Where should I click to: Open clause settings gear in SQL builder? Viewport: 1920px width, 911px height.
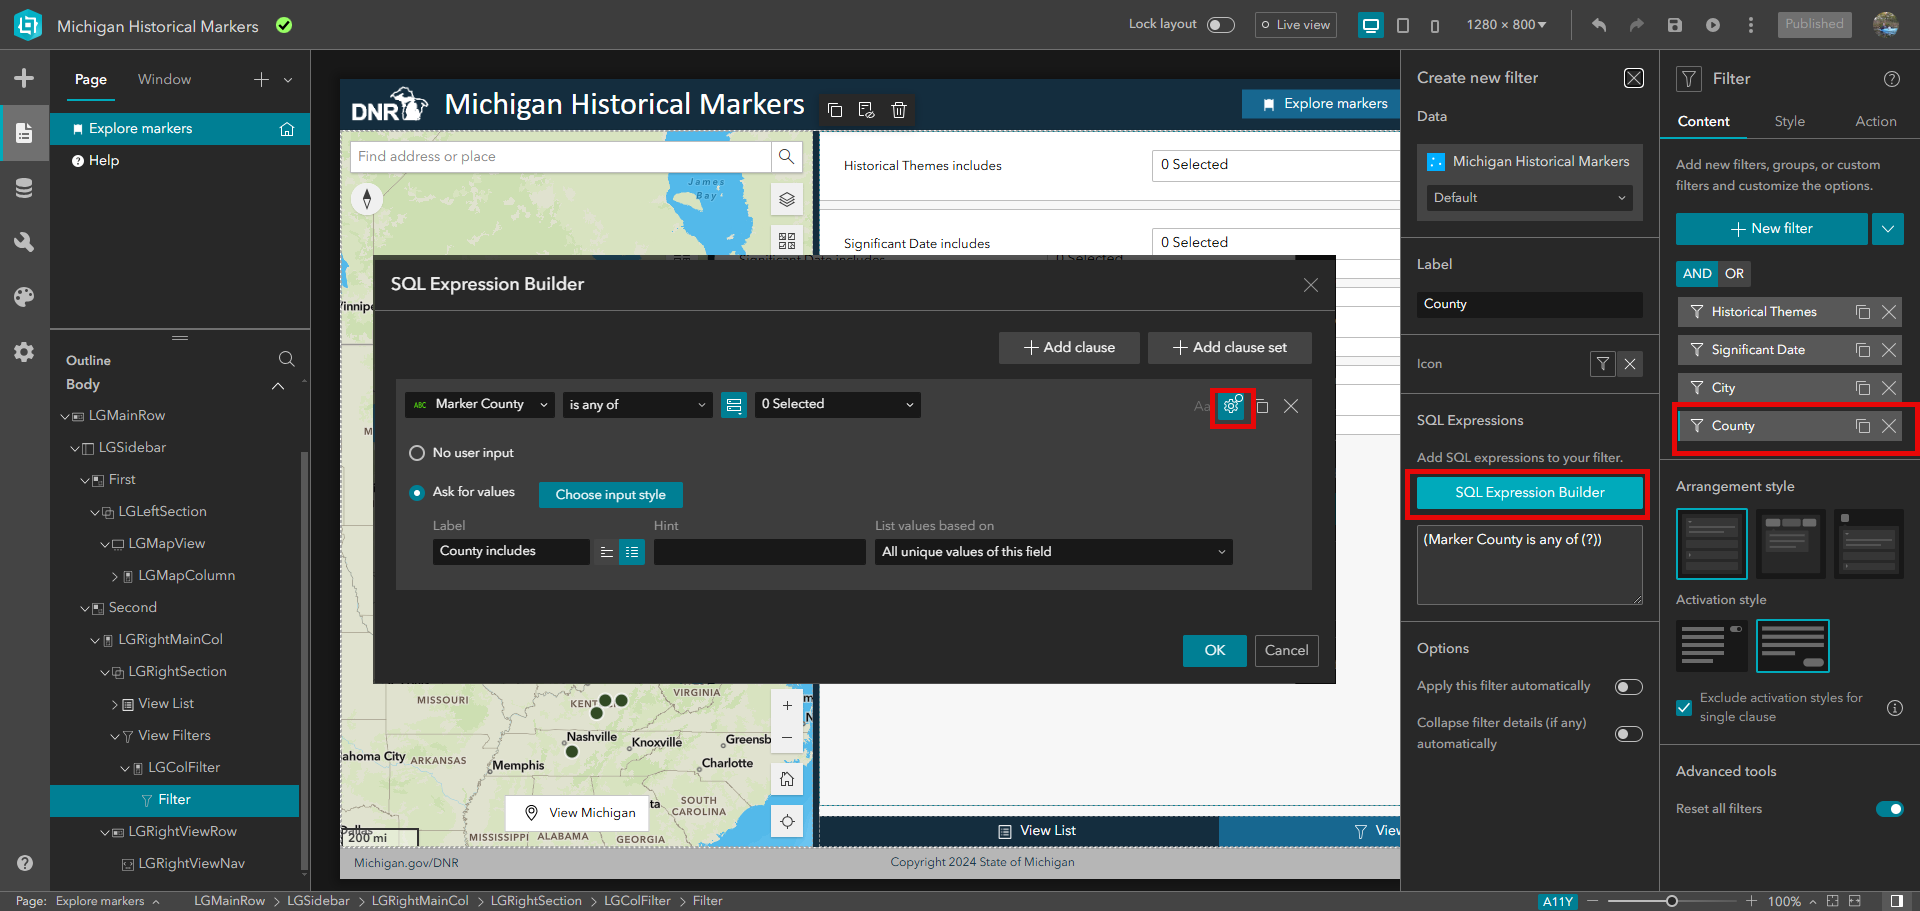click(1232, 406)
